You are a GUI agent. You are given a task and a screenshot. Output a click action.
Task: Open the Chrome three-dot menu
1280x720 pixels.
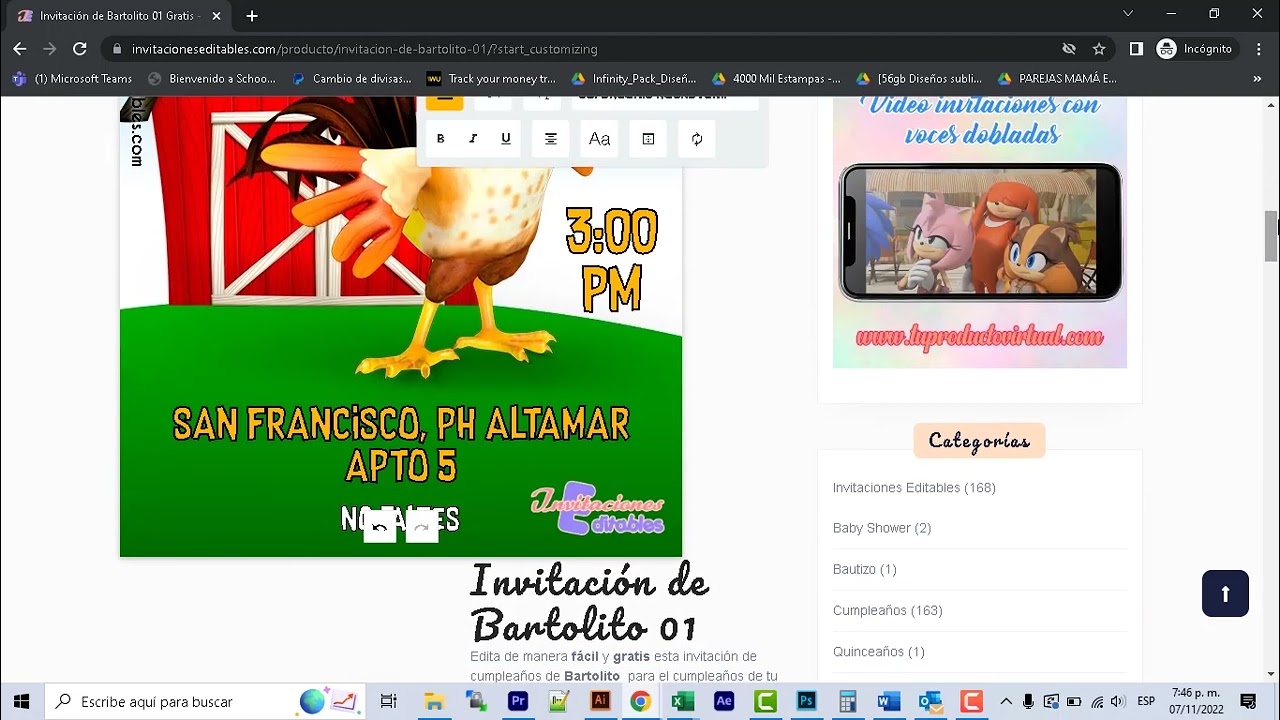click(1258, 49)
